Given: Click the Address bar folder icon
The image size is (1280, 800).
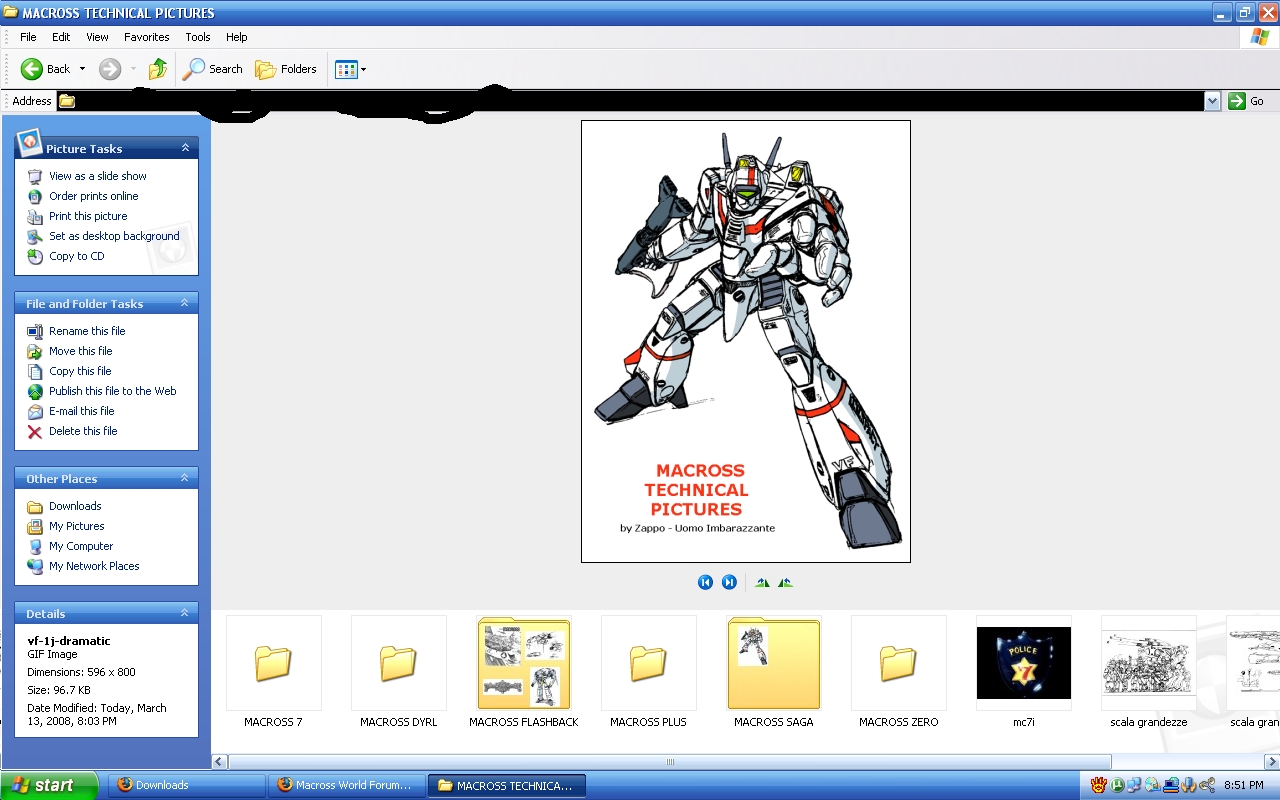Looking at the screenshot, I should 67,101.
